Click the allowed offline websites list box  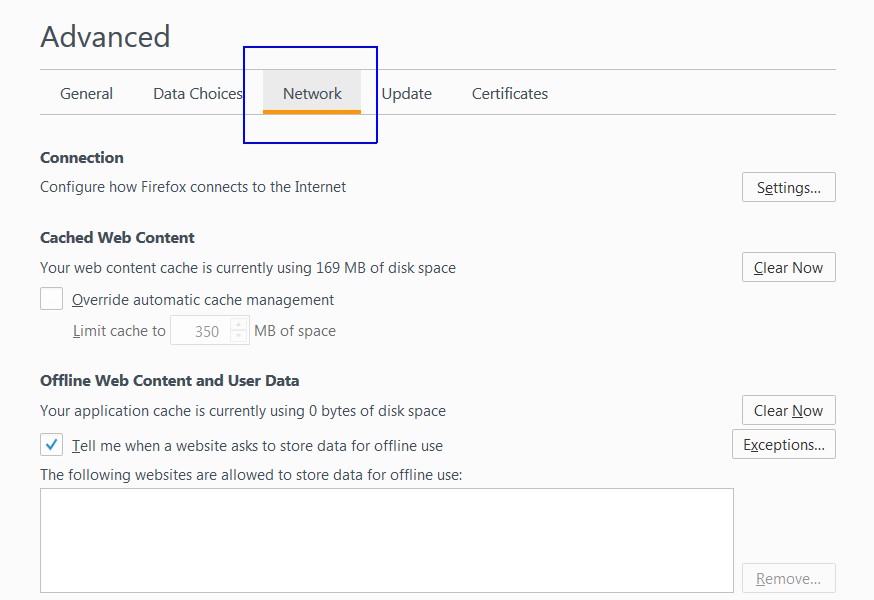coord(387,540)
